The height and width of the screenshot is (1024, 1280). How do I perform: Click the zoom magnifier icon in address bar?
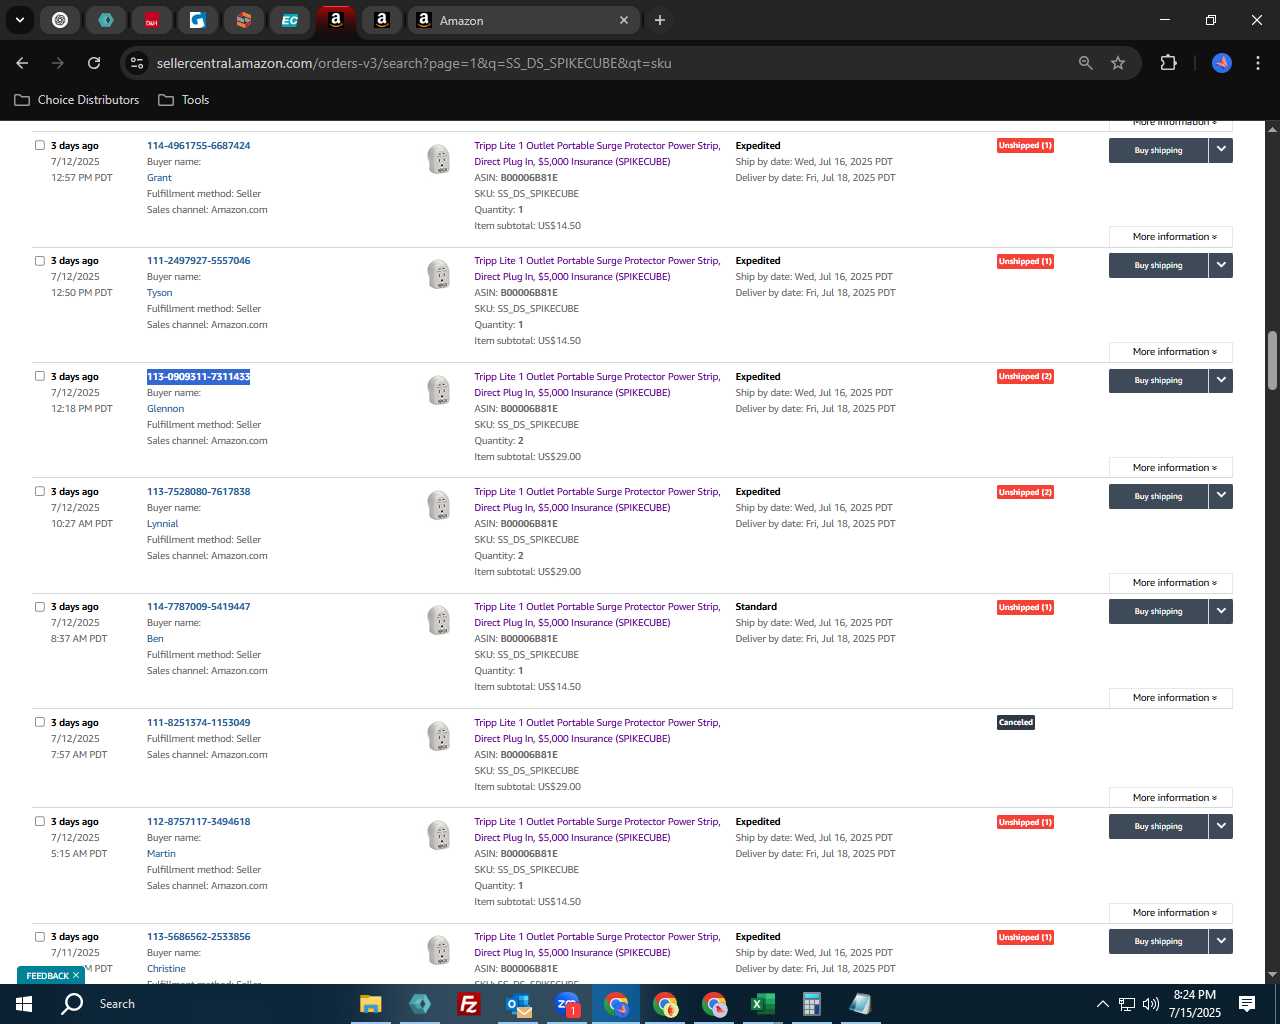(x=1086, y=63)
